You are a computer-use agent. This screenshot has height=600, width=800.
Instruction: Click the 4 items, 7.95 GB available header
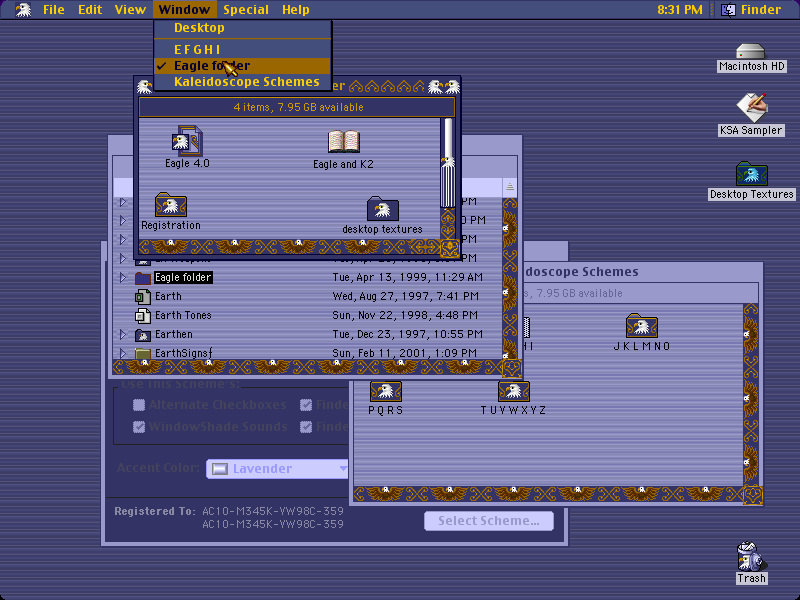(x=297, y=107)
